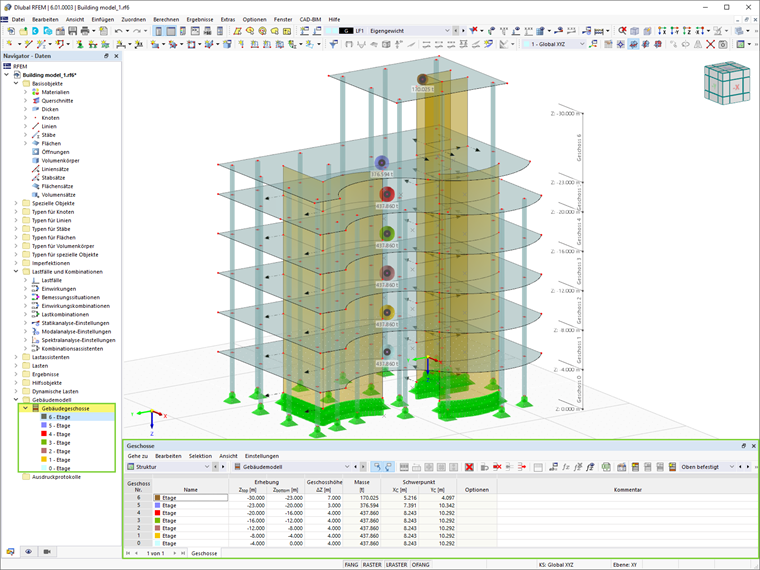Collapse the Gebäudegeschosse tree node
The image size is (760, 570).
pyautogui.click(x=25, y=408)
